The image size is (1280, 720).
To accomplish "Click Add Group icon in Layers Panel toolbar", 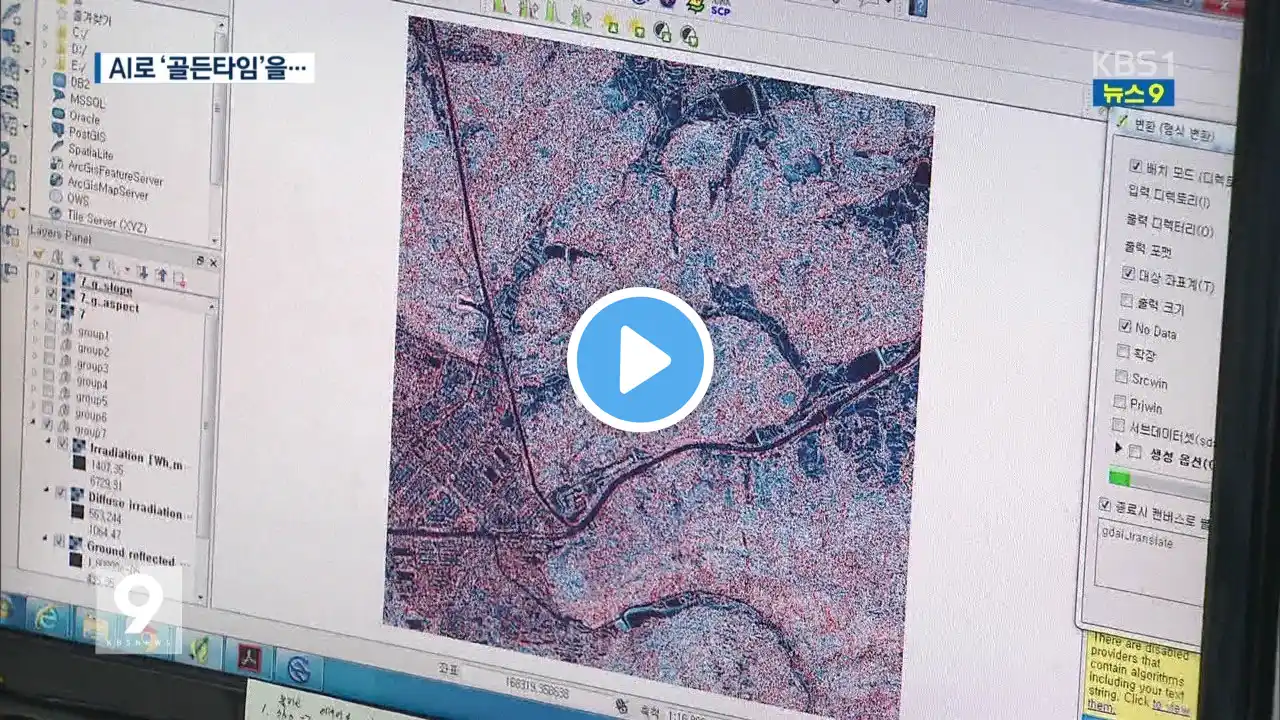I will point(58,259).
